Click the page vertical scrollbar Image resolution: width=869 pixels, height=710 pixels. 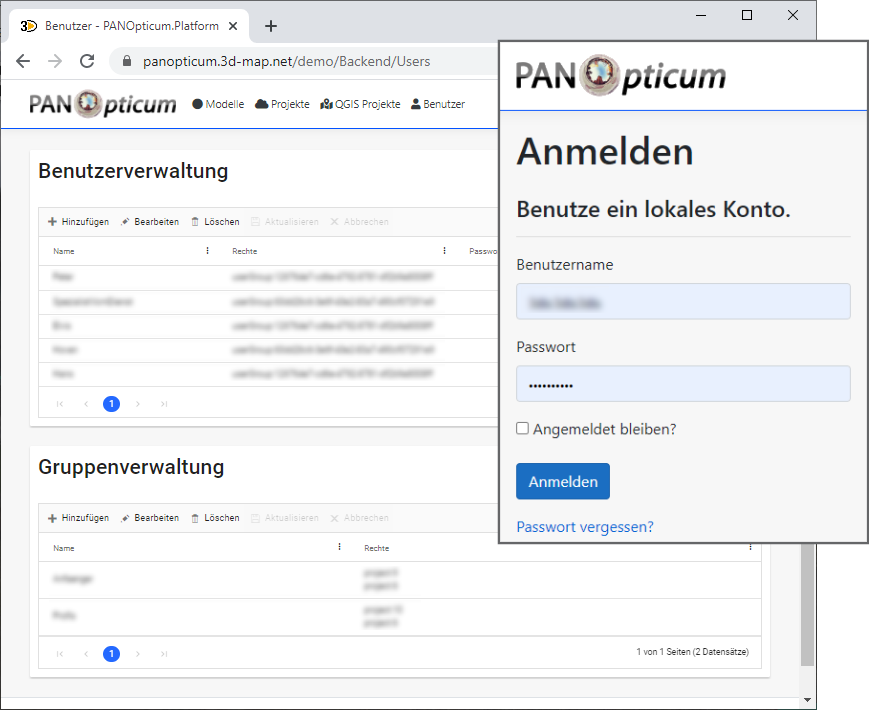click(x=807, y=604)
